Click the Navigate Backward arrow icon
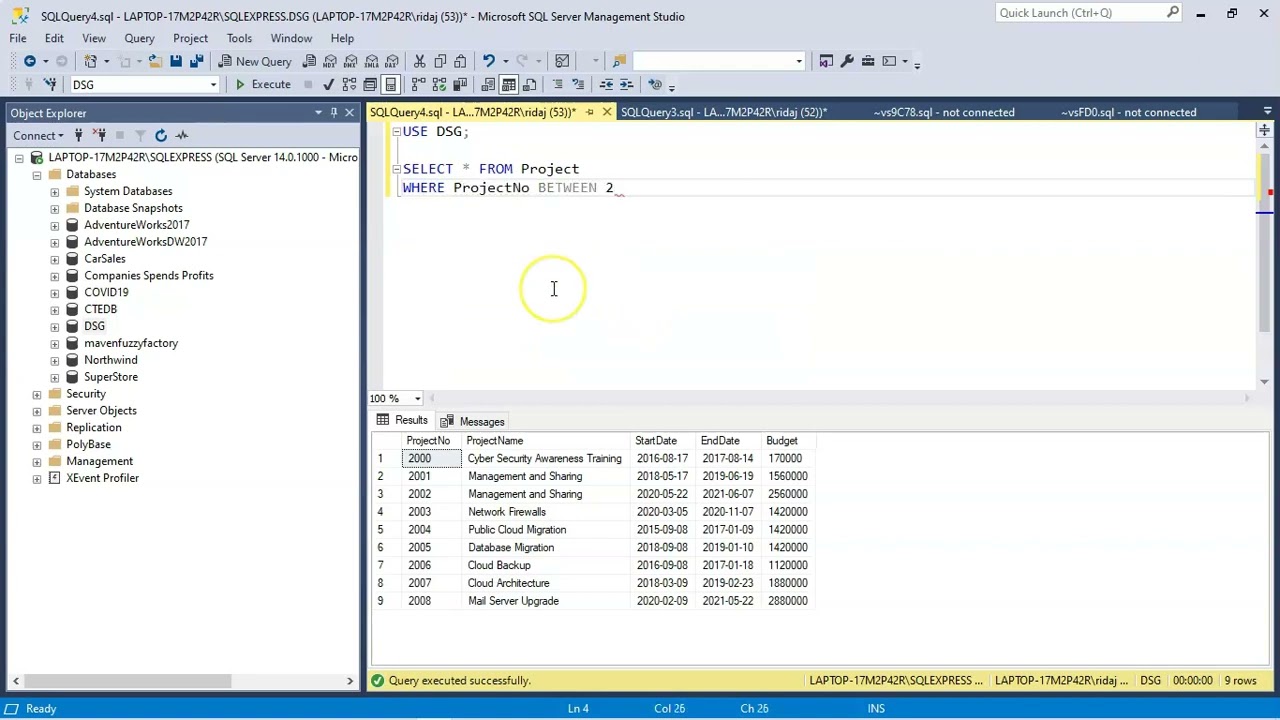This screenshot has height=720, width=1280. (x=30, y=61)
